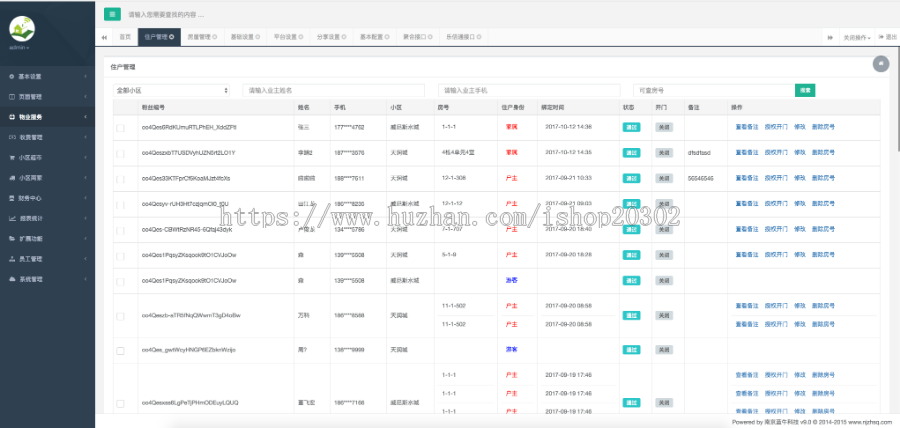900x428 pixels.
Task: Click 授权开门 in the 李婉2 row
Action: coord(776,153)
